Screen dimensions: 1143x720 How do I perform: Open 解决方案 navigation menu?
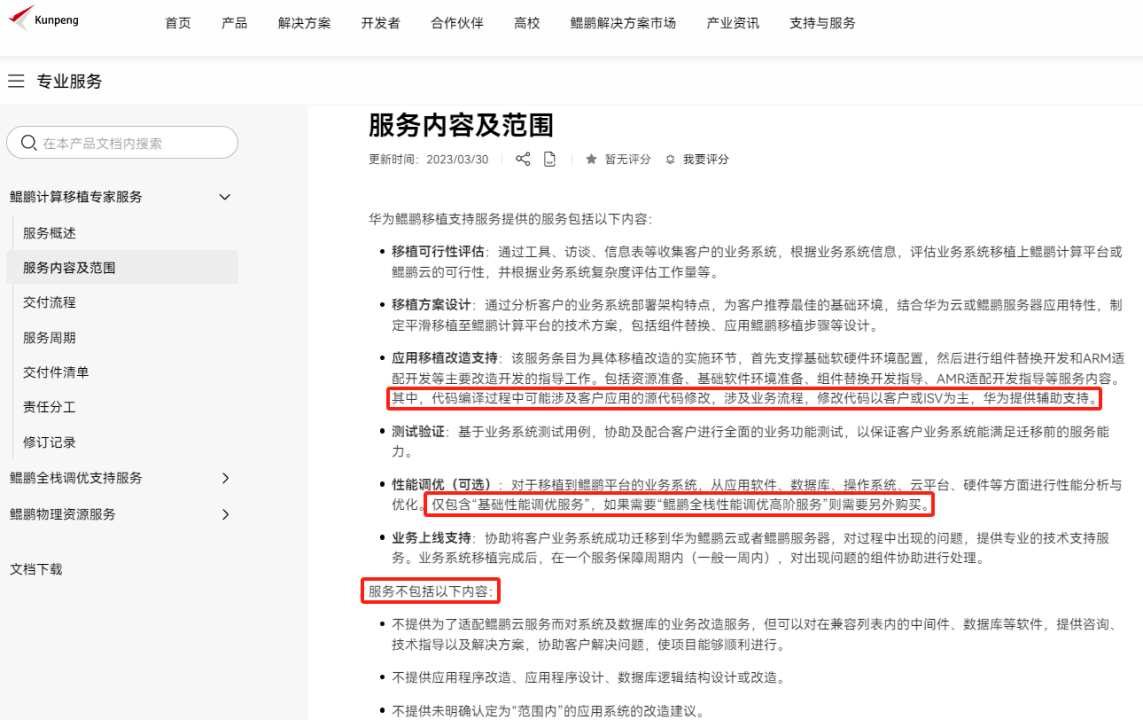point(304,23)
